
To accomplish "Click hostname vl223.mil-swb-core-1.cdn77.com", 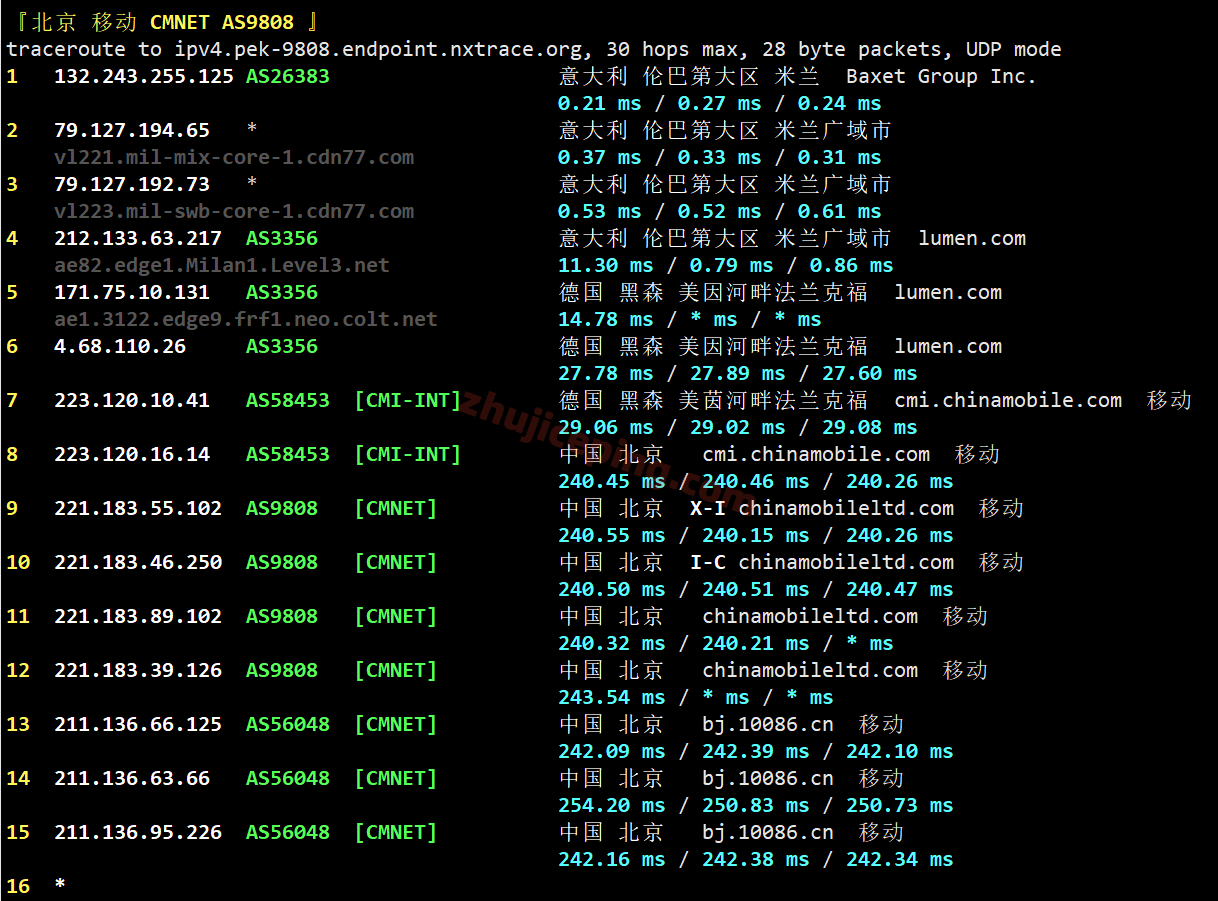I will tap(234, 211).
